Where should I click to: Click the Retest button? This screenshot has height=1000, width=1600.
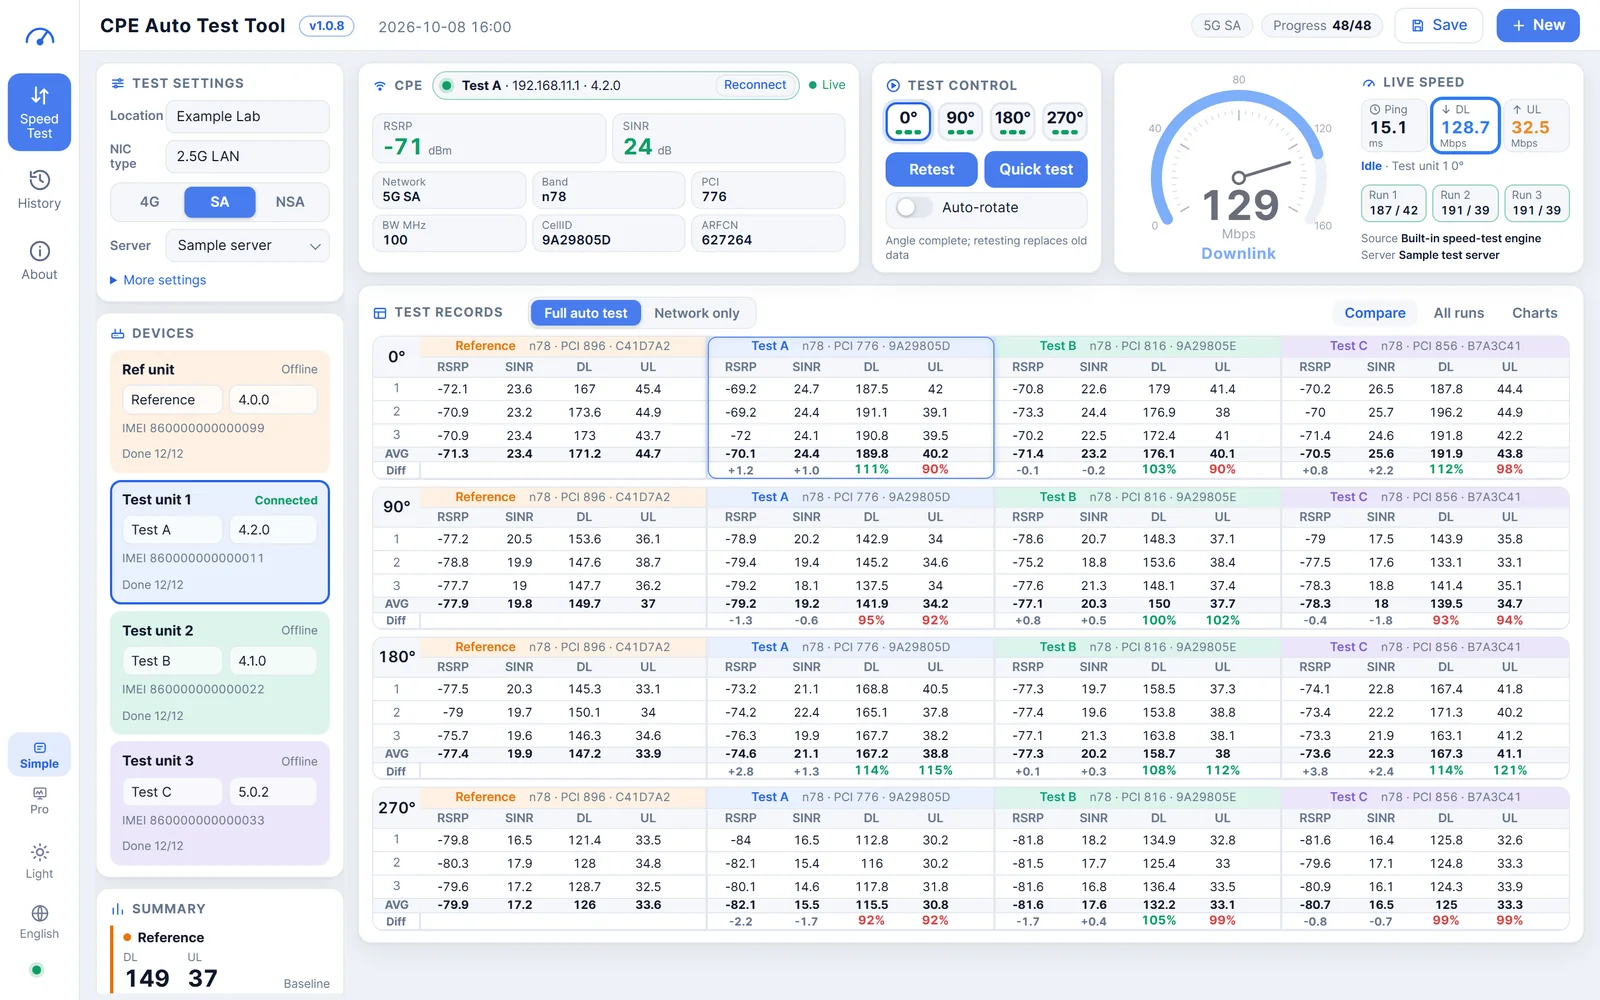(x=931, y=170)
